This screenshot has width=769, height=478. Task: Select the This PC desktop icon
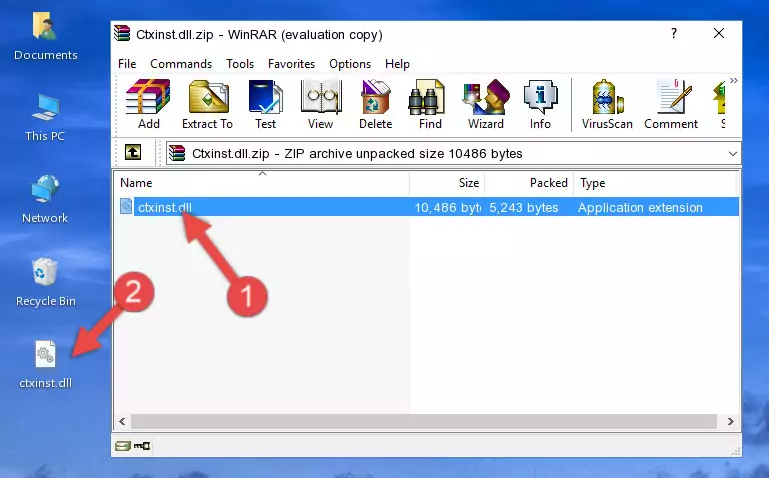click(x=45, y=118)
